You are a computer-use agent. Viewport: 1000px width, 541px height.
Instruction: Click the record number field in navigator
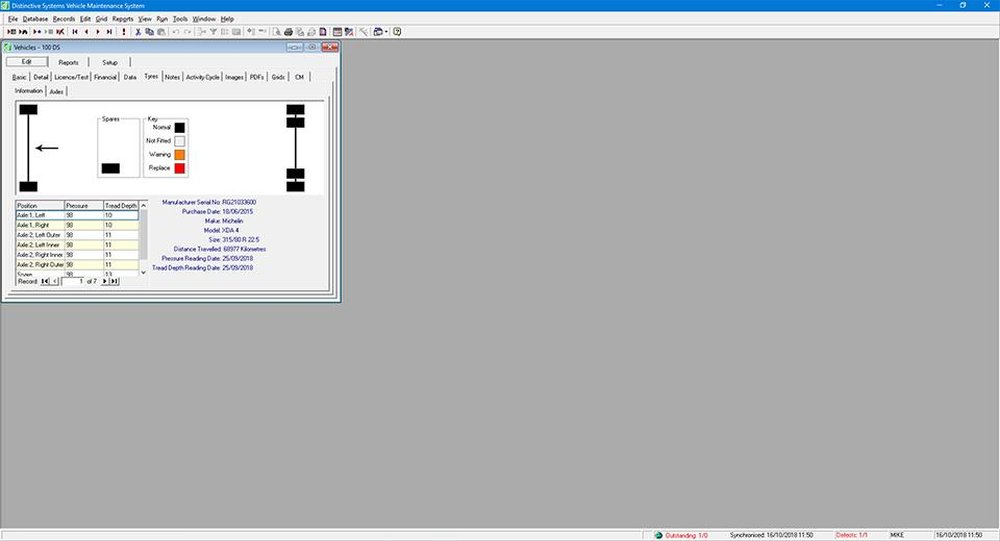73,281
